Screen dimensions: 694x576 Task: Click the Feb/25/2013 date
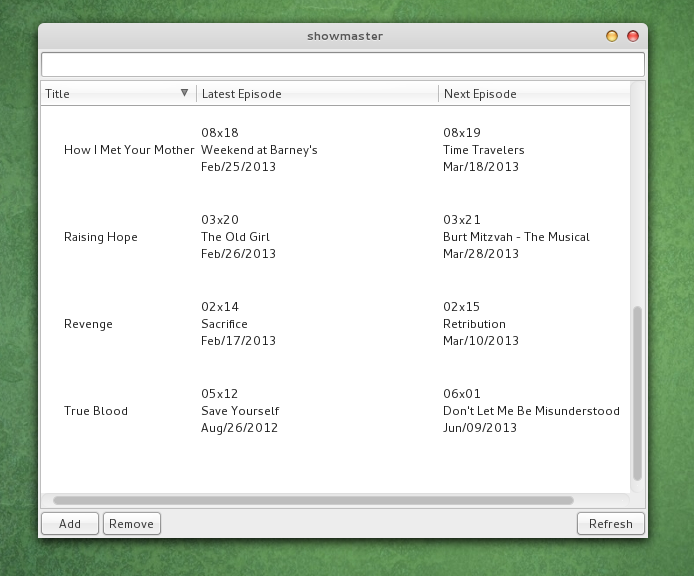tap(239, 166)
